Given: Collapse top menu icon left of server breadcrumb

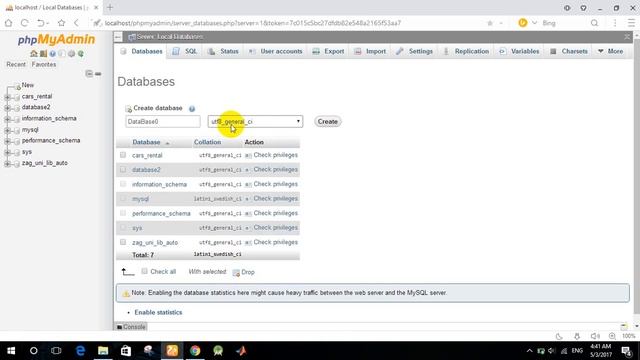Looking at the screenshot, I should click(118, 37).
